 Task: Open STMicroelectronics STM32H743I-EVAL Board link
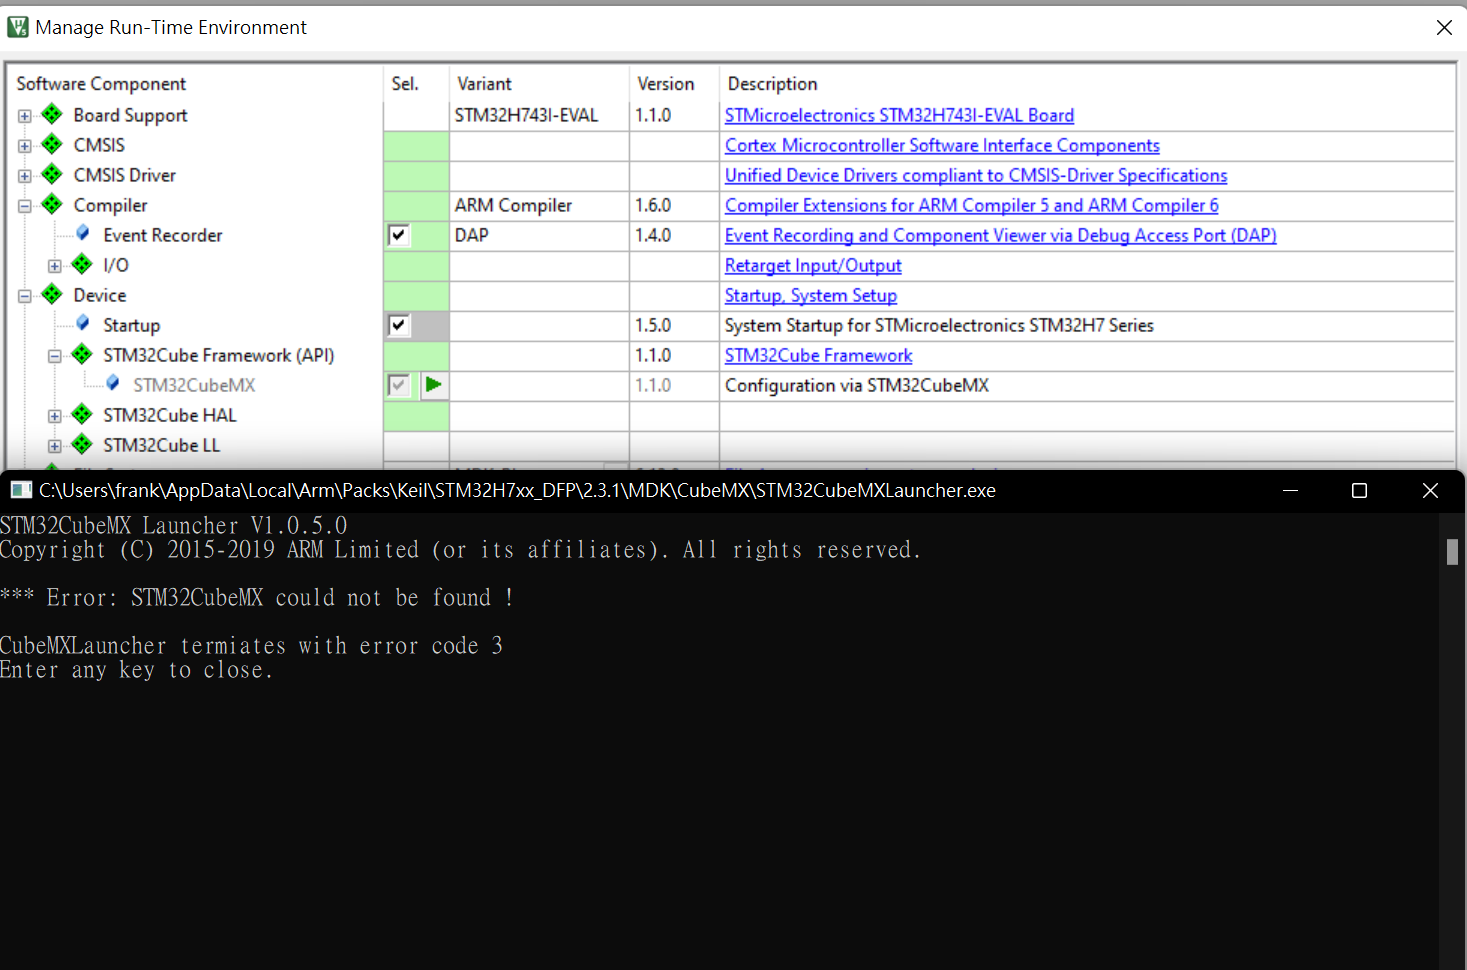(899, 115)
